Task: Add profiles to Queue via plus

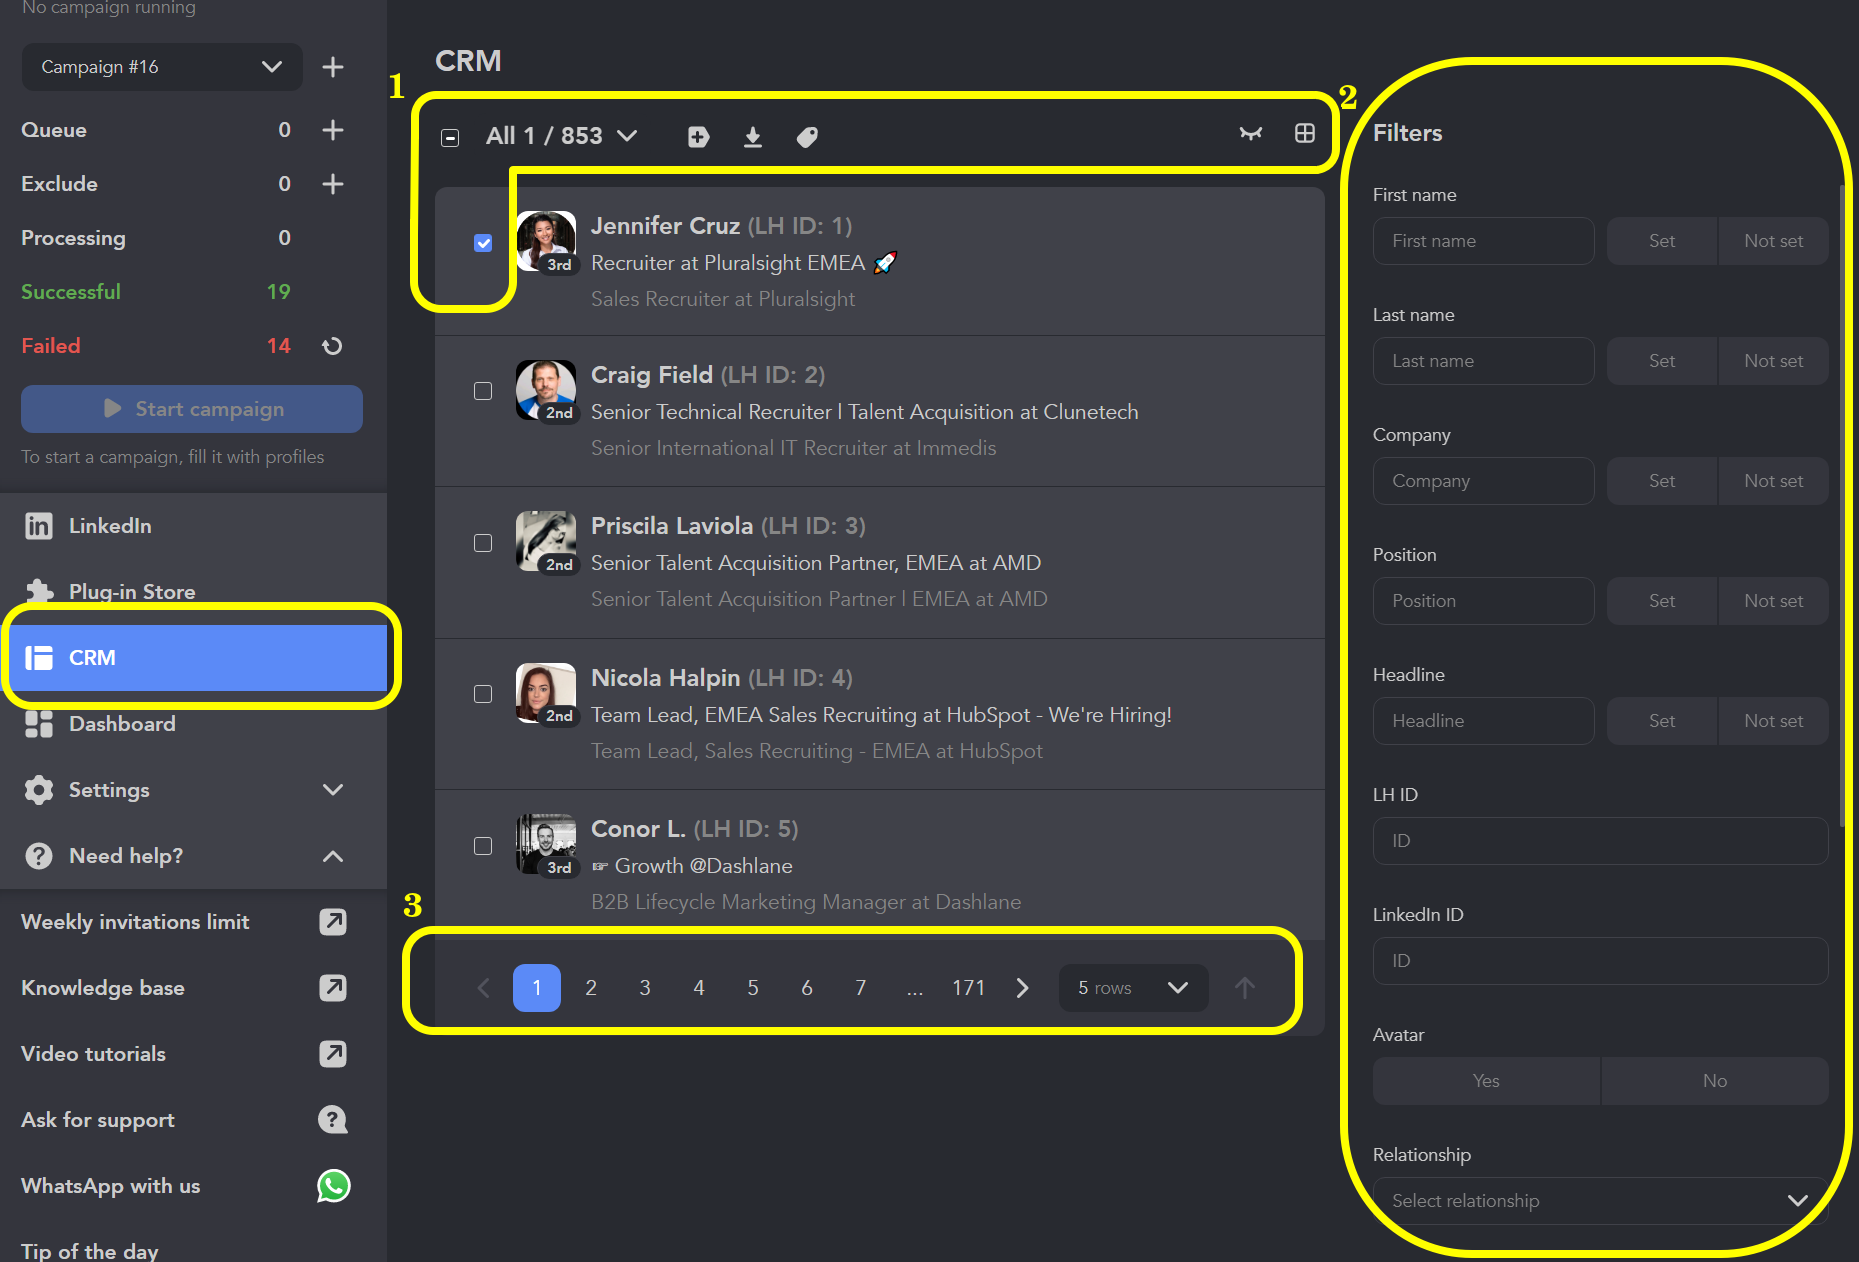Action: pos(333,130)
